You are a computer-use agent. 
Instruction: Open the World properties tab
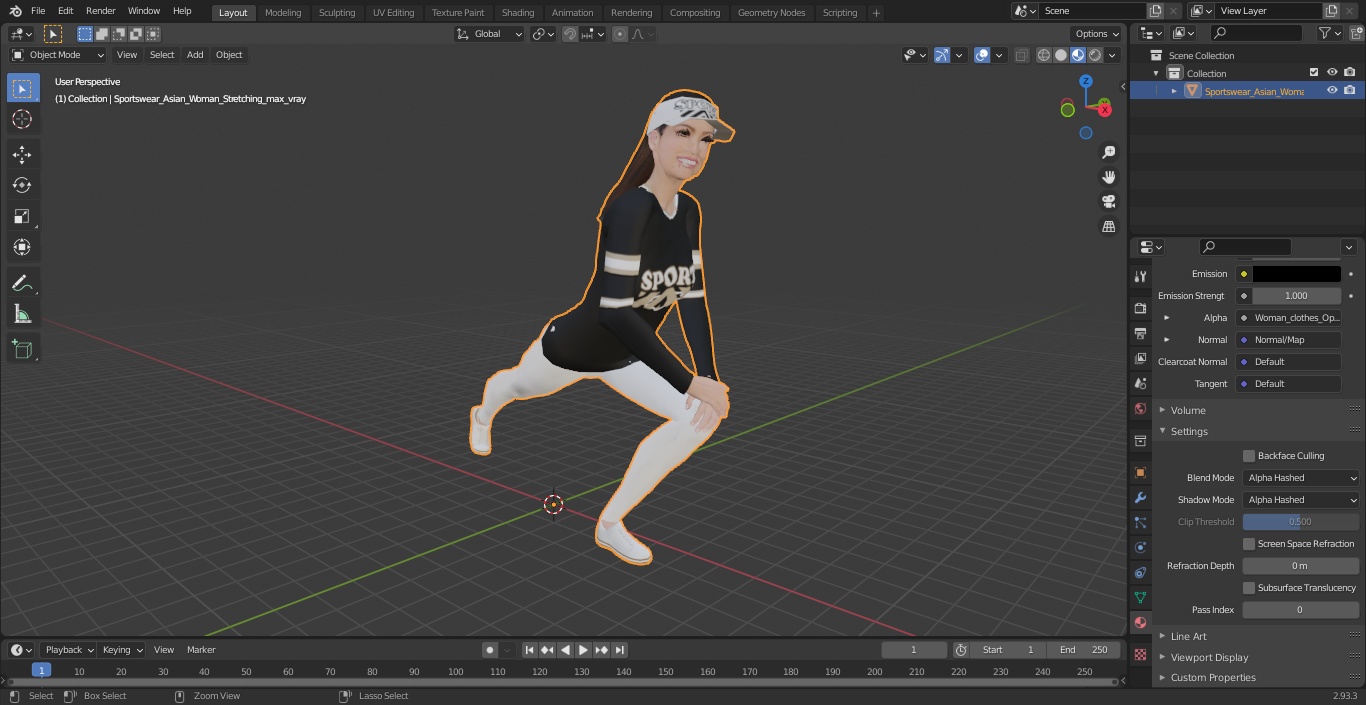click(1140, 409)
